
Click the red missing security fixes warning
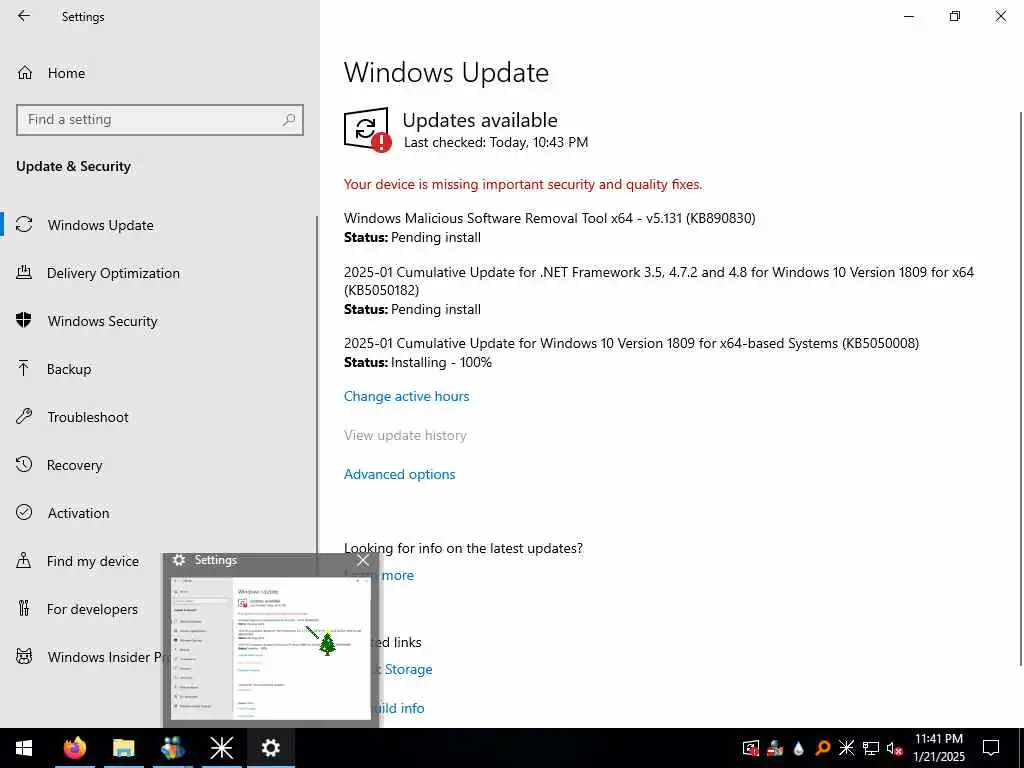(522, 184)
